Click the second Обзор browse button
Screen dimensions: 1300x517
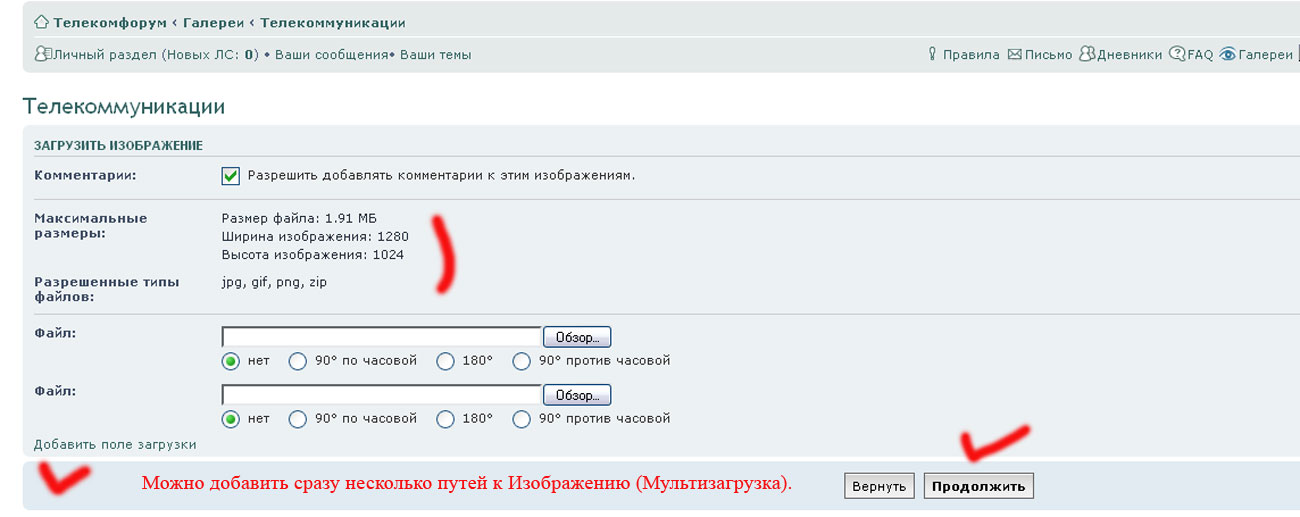point(576,396)
